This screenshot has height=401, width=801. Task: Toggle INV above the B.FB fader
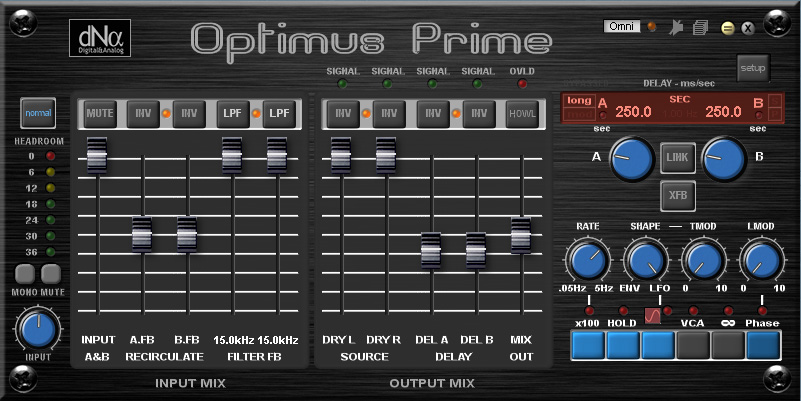point(189,113)
